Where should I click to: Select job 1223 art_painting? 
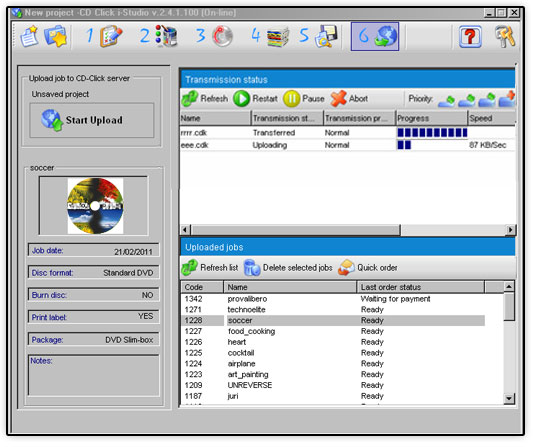[x=333, y=376]
